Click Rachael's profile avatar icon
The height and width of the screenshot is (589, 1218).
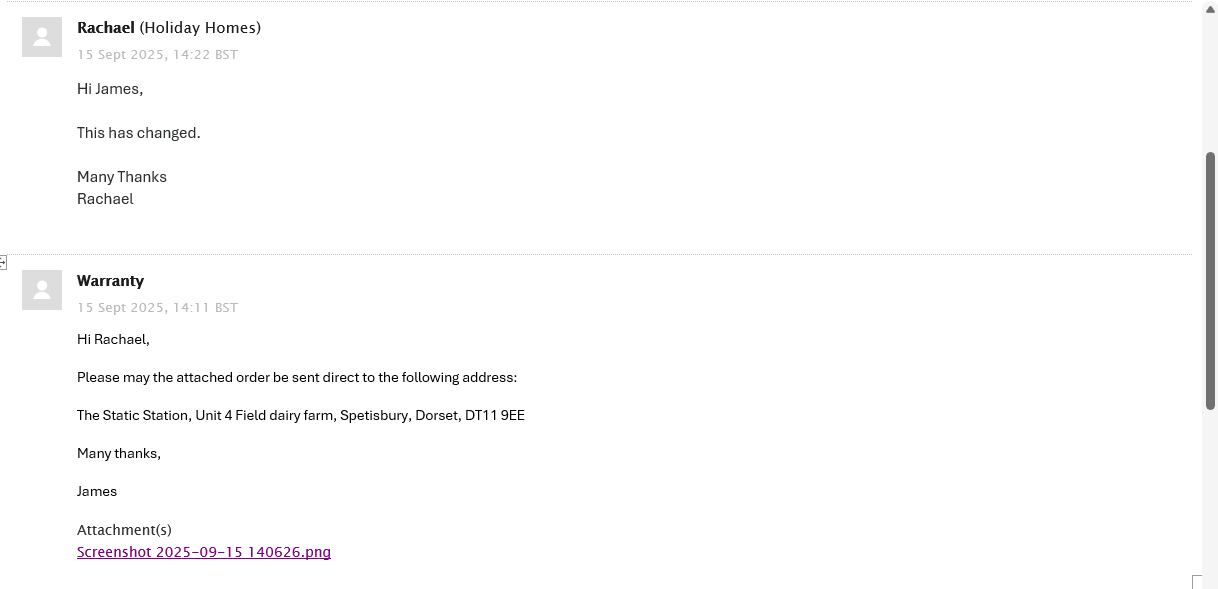coord(42,37)
